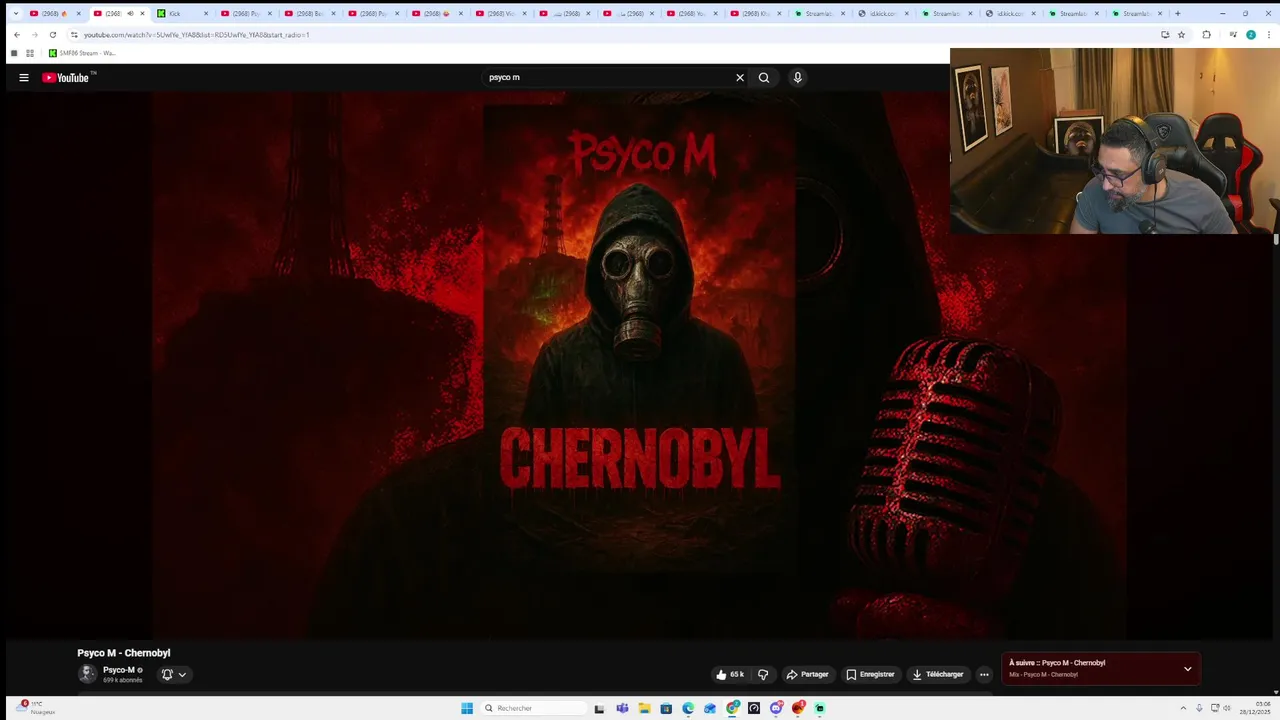This screenshot has height=720, width=1280.
Task: Click the streamer webcam overlay
Action: pos(1114,141)
